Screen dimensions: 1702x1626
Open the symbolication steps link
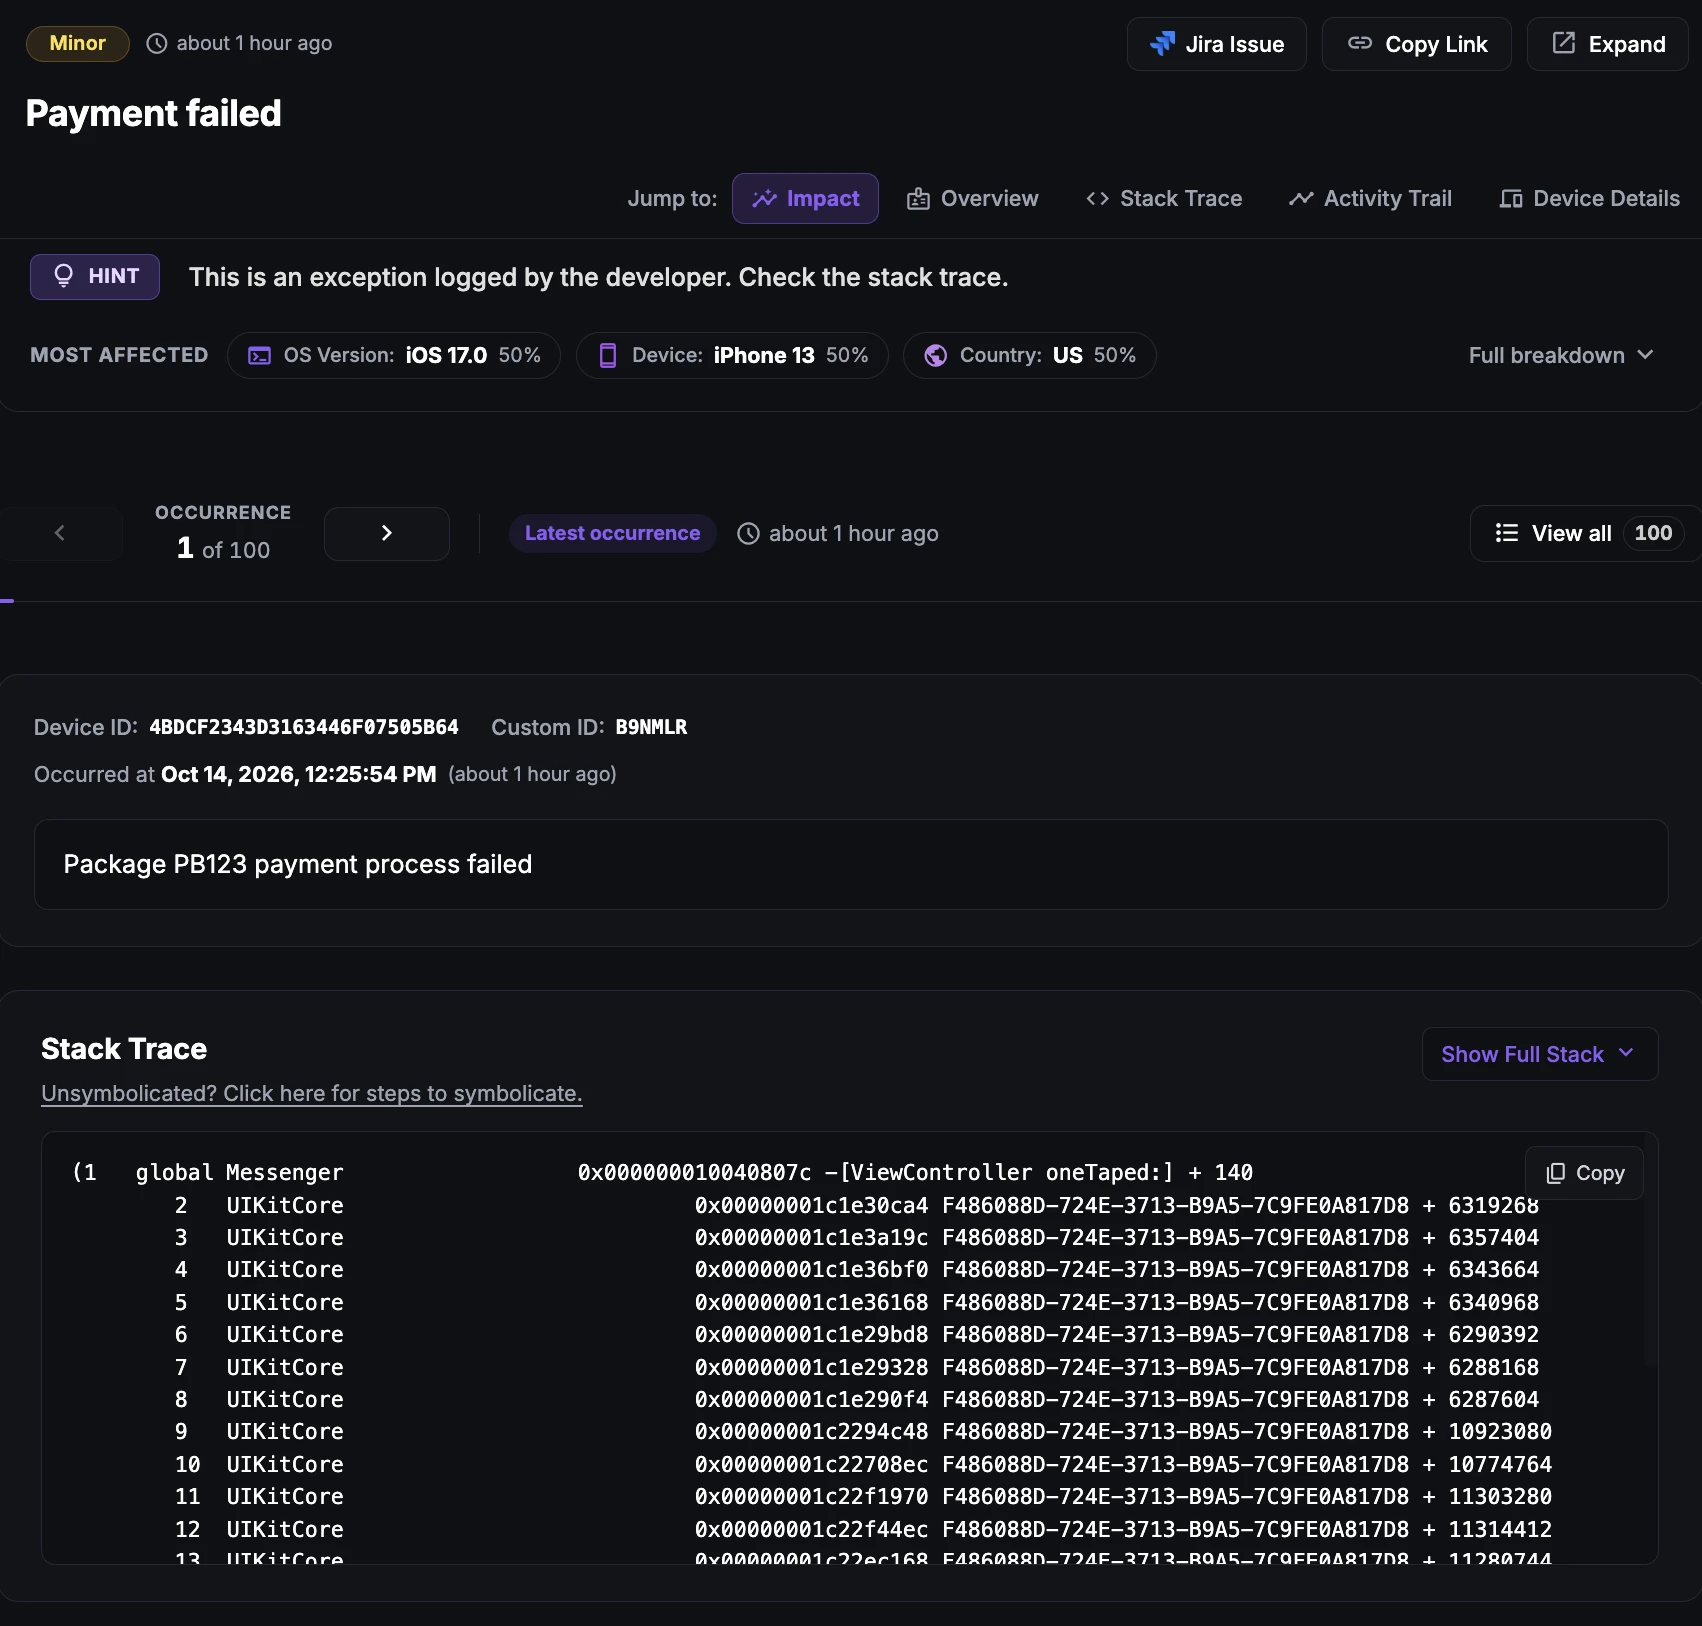311,1093
